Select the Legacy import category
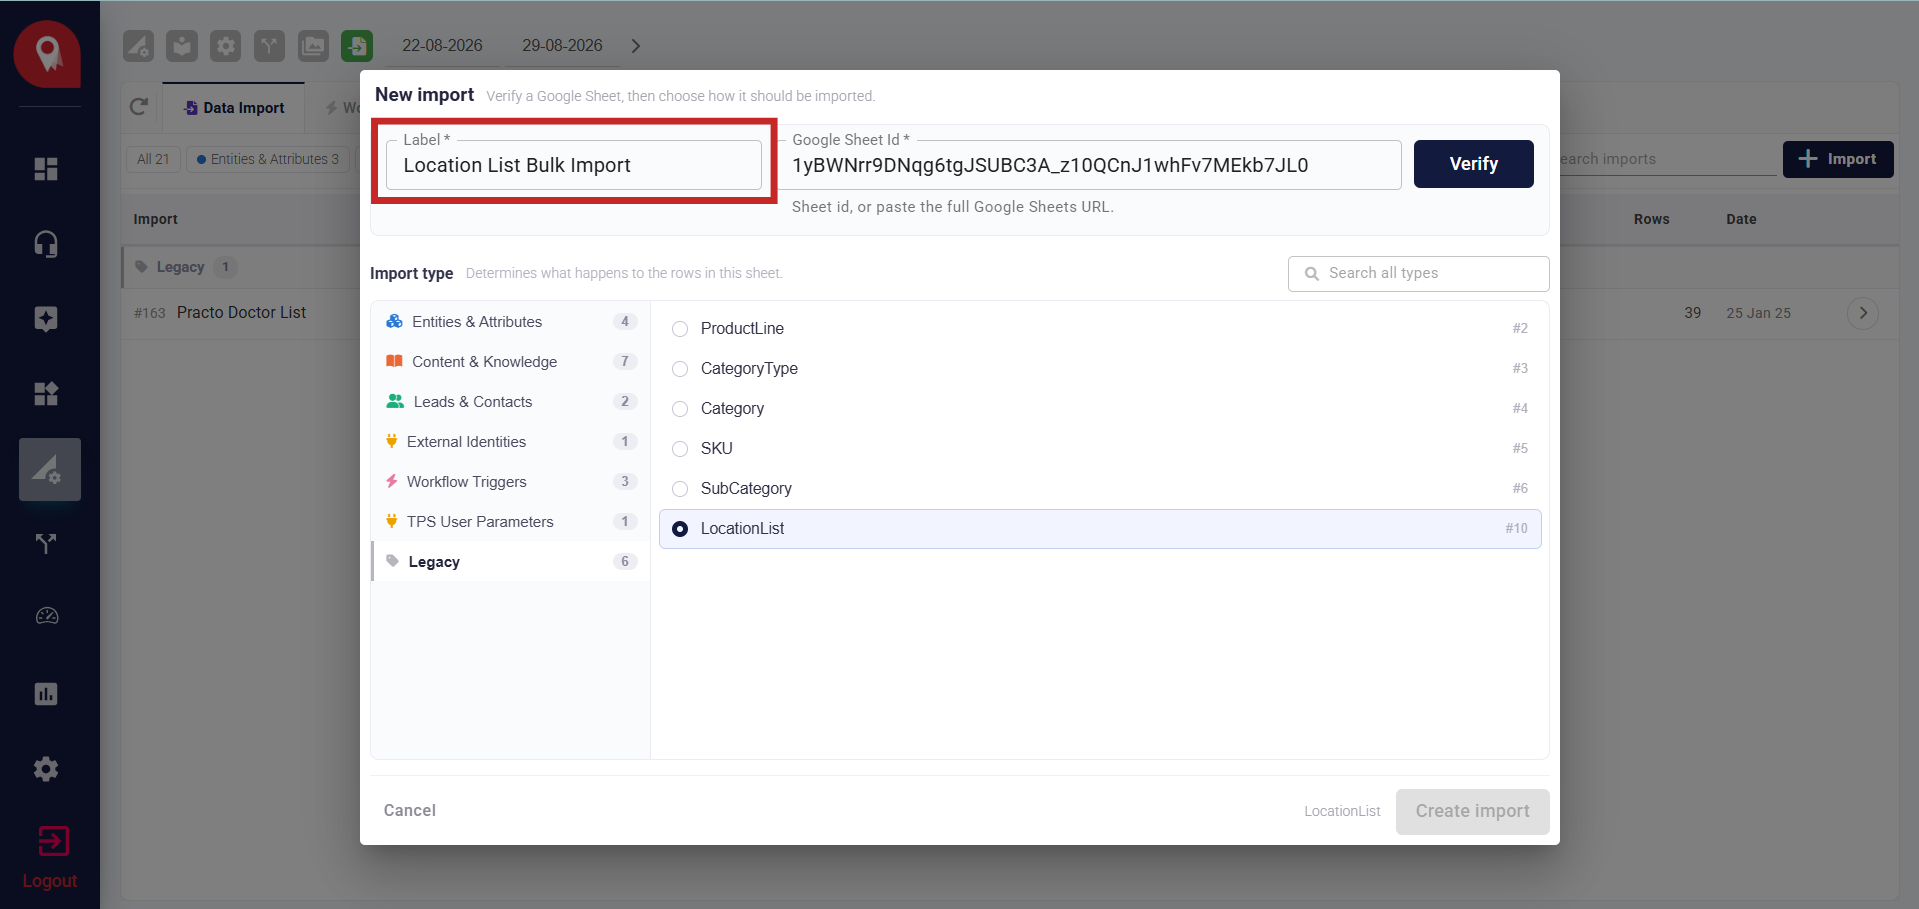 [510, 562]
